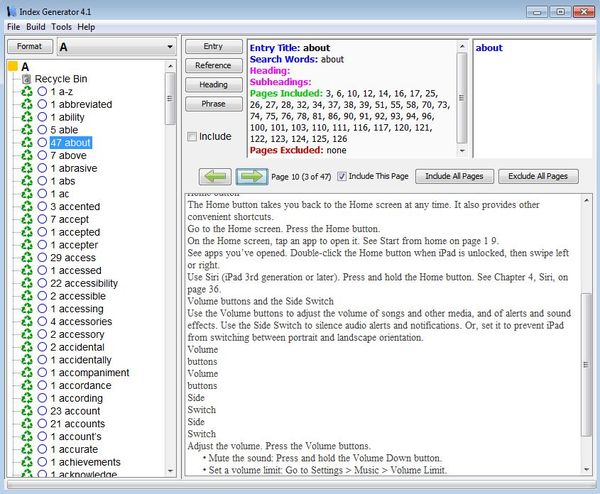600x494 pixels.
Task: Click recycle icon beside '47 about'
Action: tap(27, 143)
